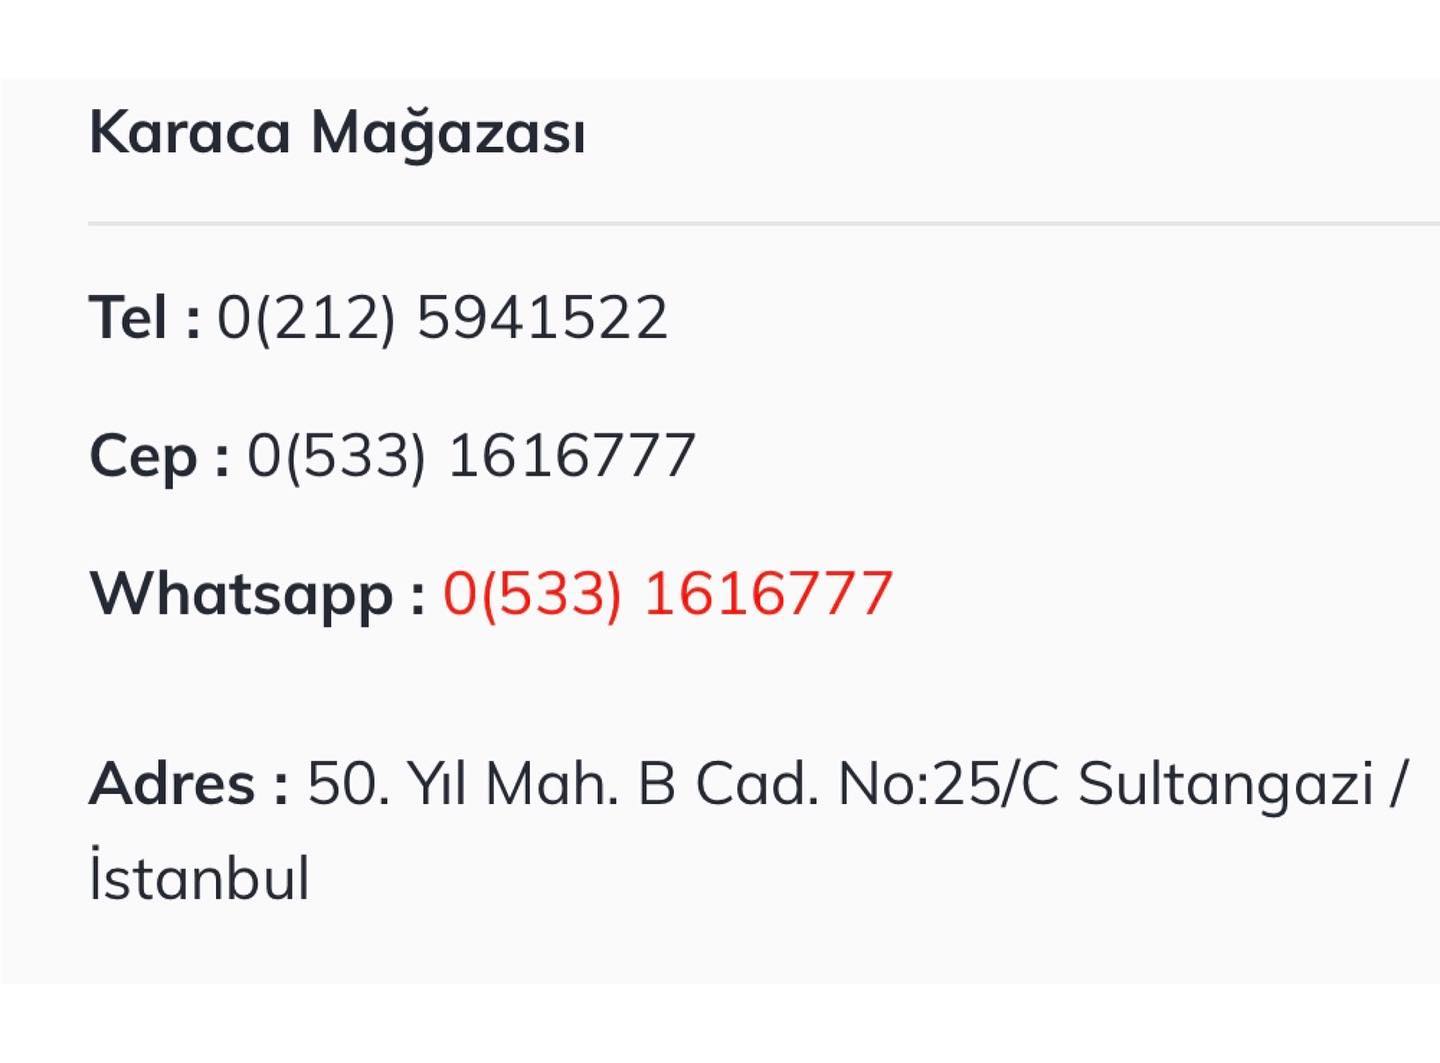Screen dimensions: 1440x1063
Task: Click the Sultangazi district name
Action: pos(1226,785)
